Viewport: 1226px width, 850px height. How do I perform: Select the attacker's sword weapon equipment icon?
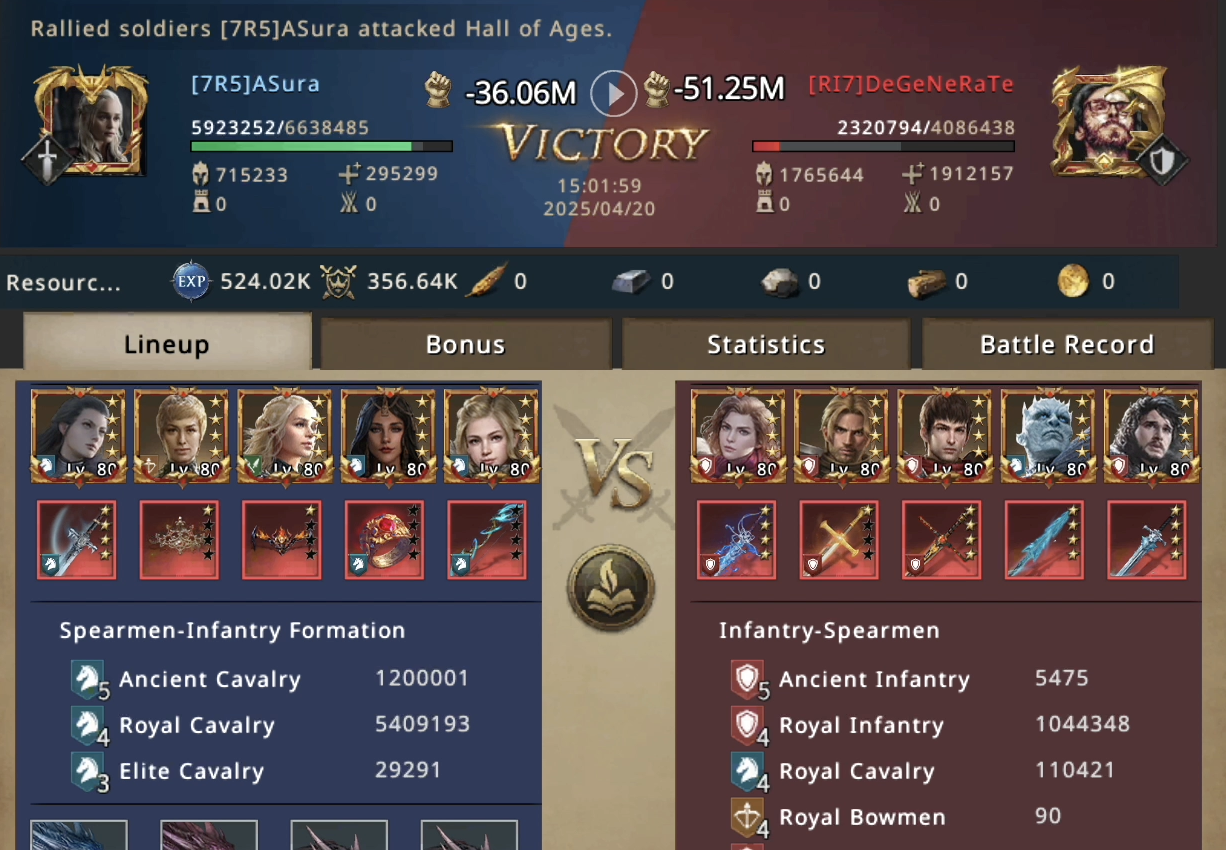point(77,540)
